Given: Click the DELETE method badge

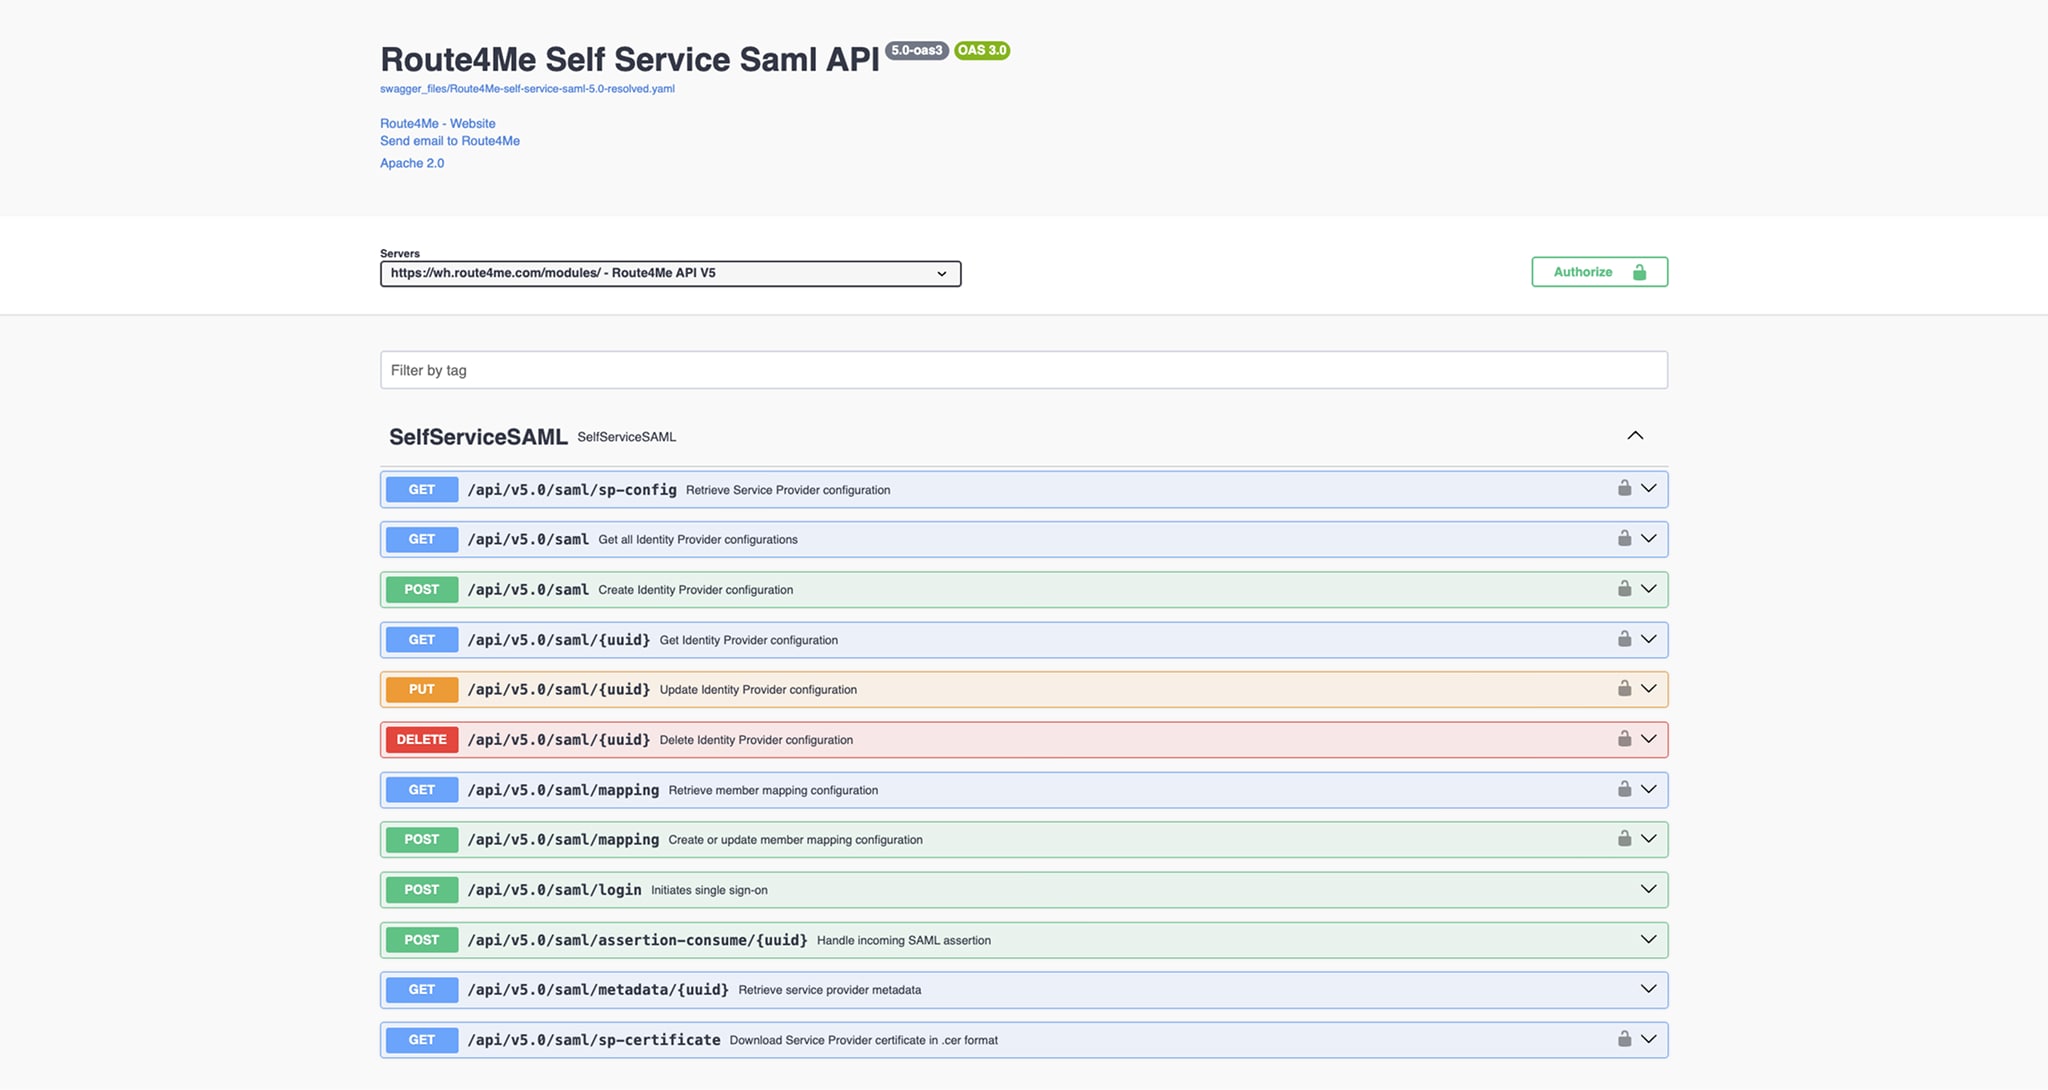Looking at the screenshot, I should point(422,739).
